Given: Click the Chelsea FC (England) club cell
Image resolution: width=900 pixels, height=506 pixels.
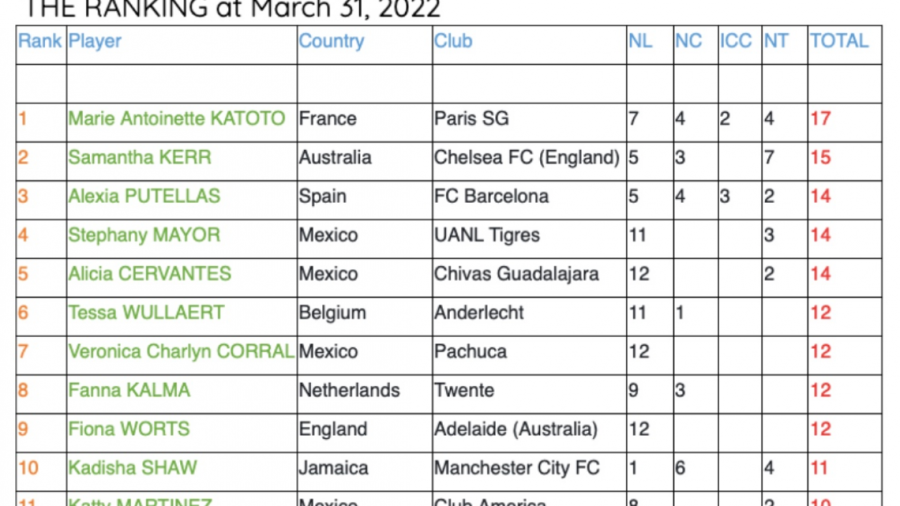Looking at the screenshot, I should click(x=527, y=157).
